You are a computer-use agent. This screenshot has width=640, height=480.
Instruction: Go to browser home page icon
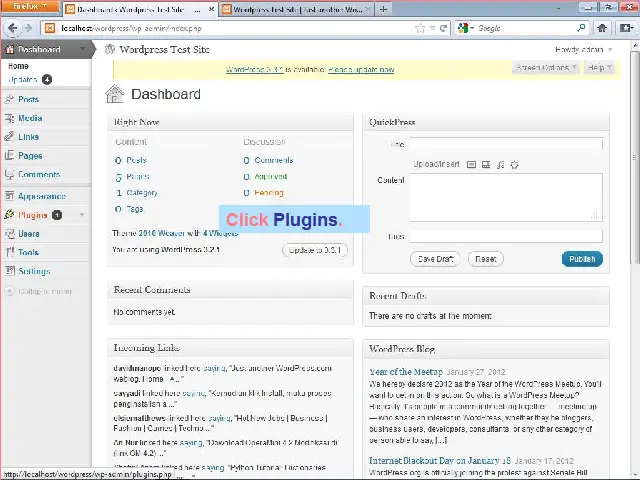pyautogui.click(x=602, y=28)
